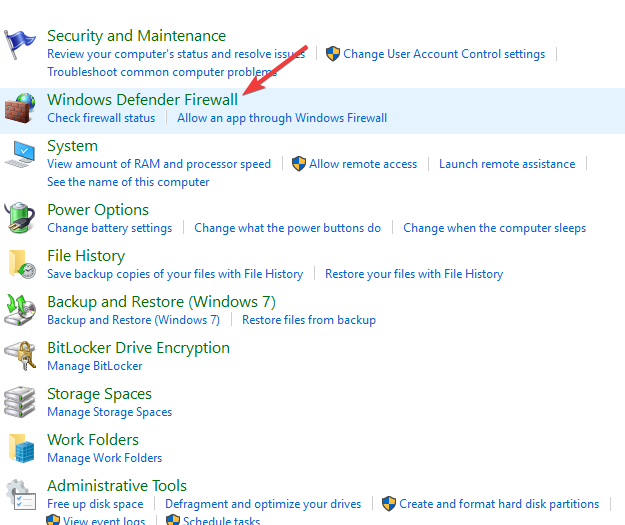Click the System computer monitor icon
The height and width of the screenshot is (525, 625).
pos(20,154)
